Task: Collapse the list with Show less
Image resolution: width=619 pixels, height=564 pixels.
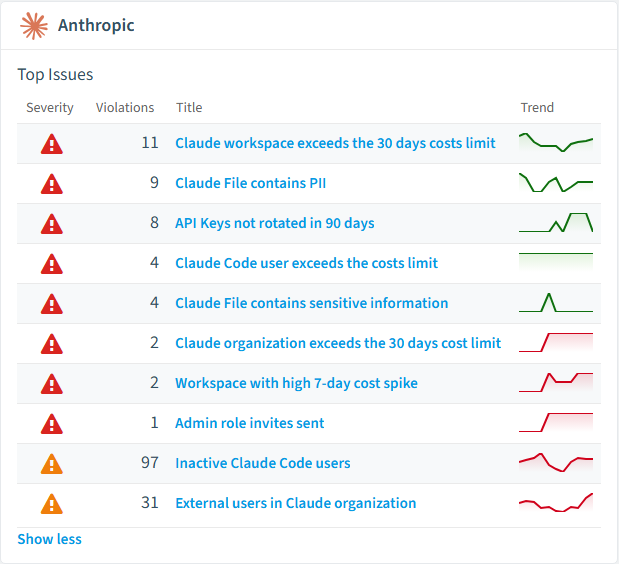Action: (49, 539)
